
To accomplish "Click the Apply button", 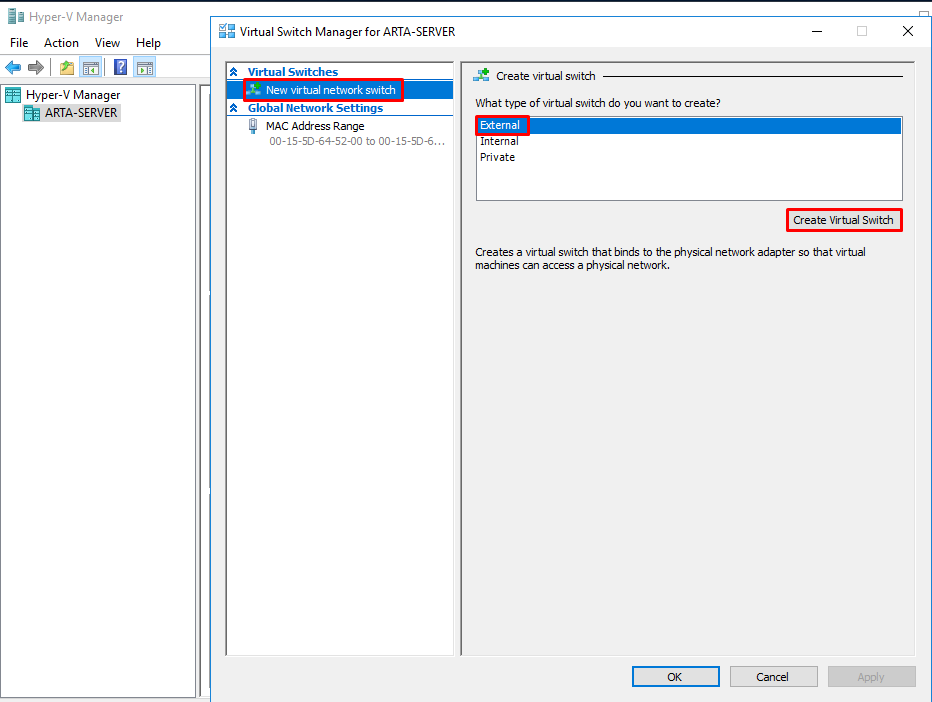I will (871, 677).
